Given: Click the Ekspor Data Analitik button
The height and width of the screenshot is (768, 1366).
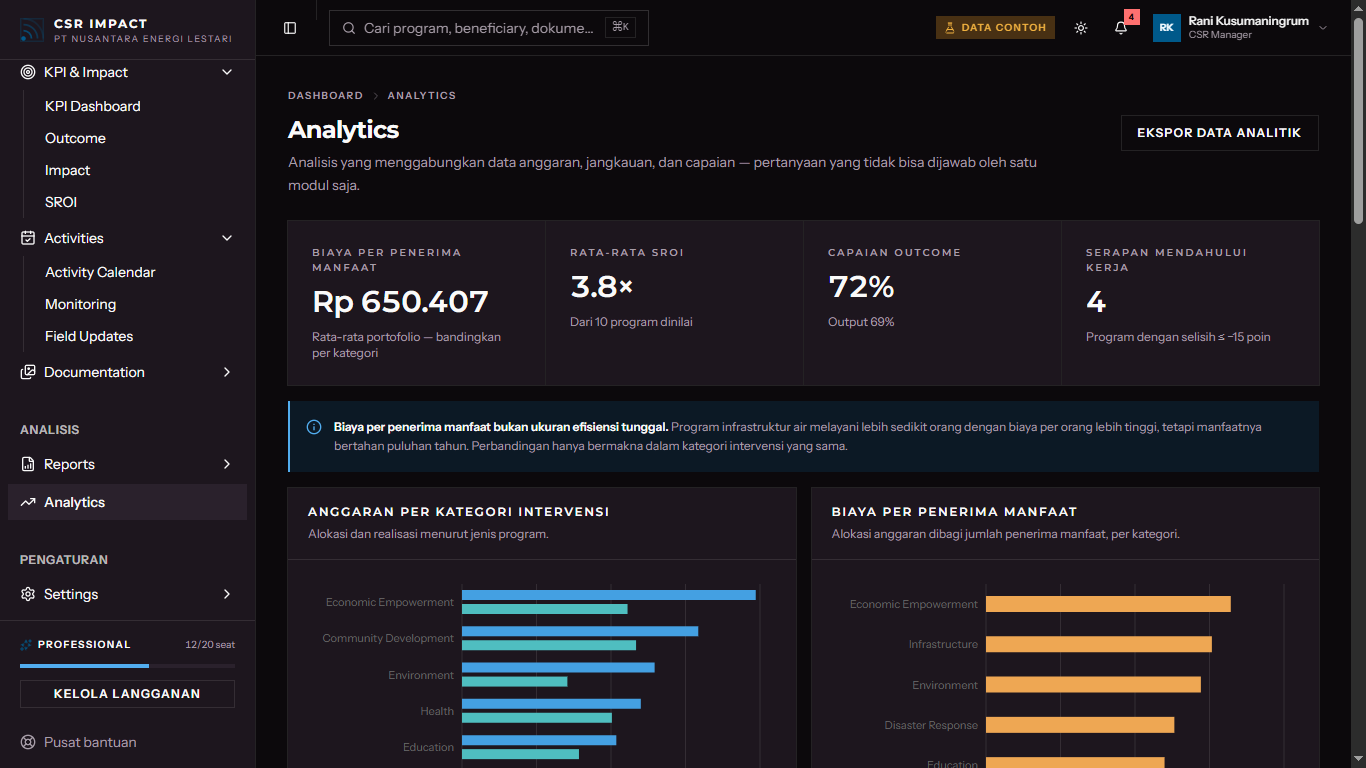Looking at the screenshot, I should [x=1219, y=133].
